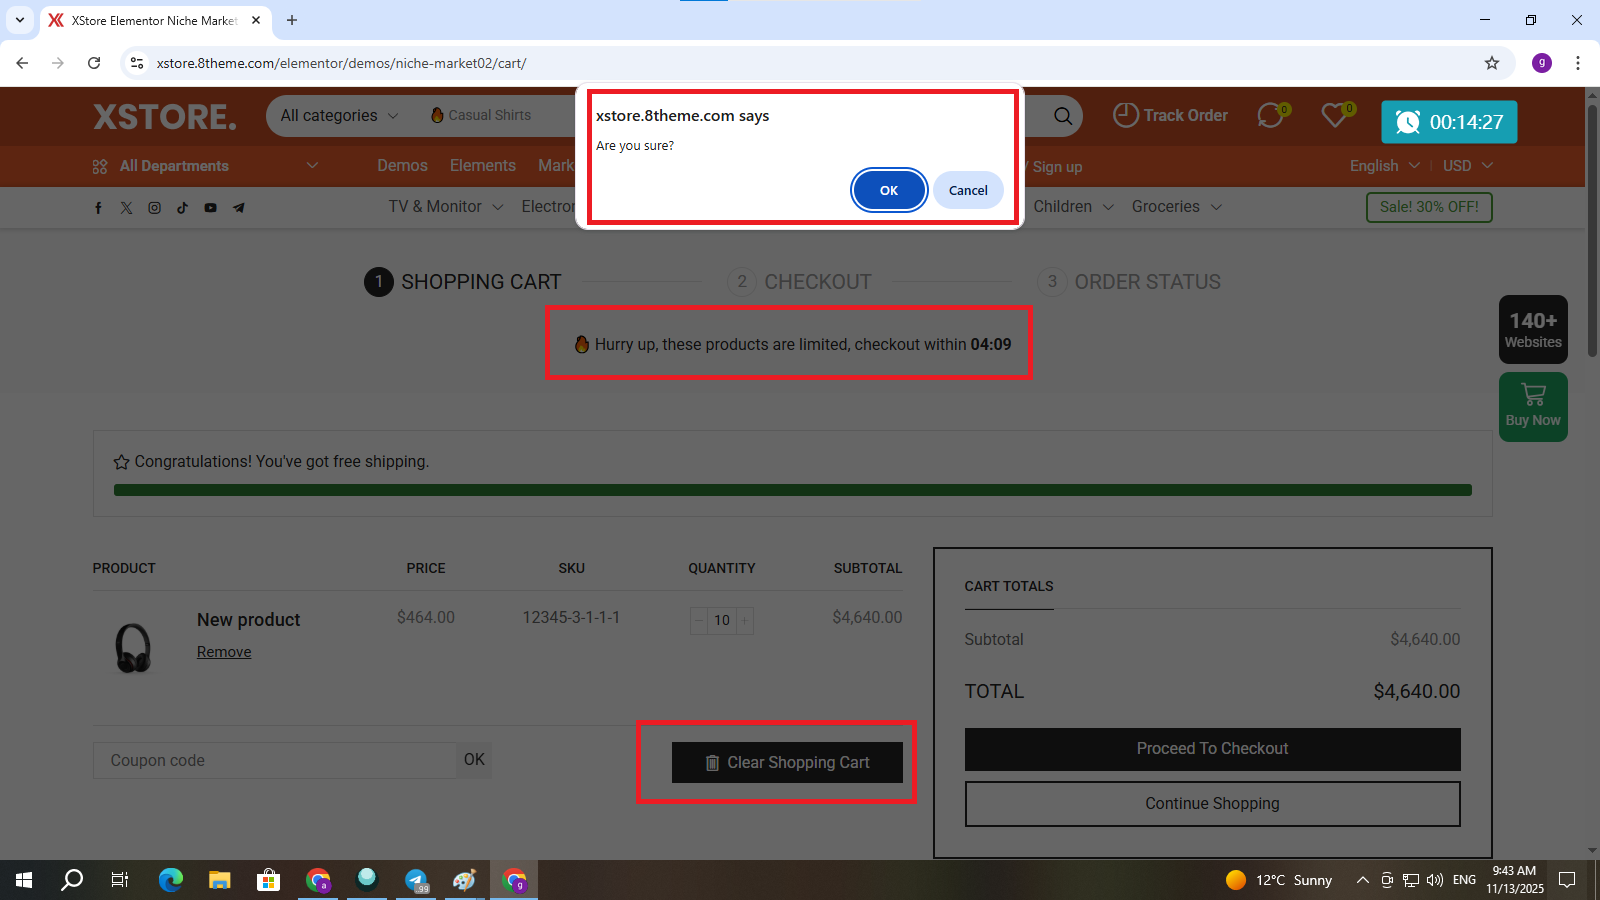This screenshot has width=1600, height=900.
Task: Click the Buy Now cart icon
Action: [x=1533, y=395]
